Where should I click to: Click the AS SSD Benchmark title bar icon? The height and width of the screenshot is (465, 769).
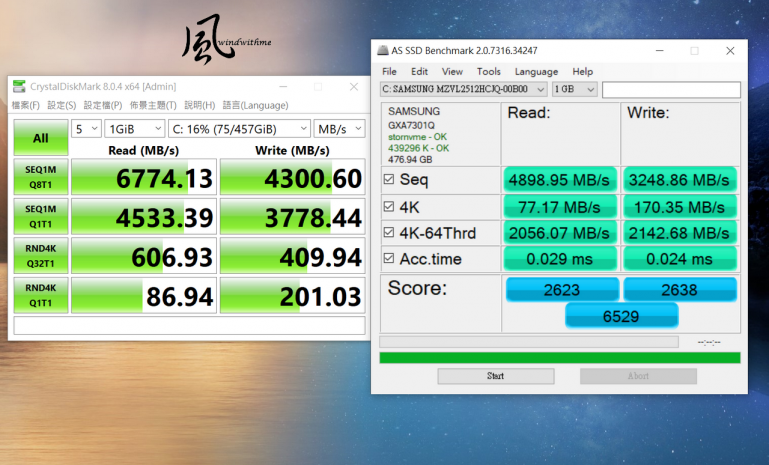click(x=381, y=50)
